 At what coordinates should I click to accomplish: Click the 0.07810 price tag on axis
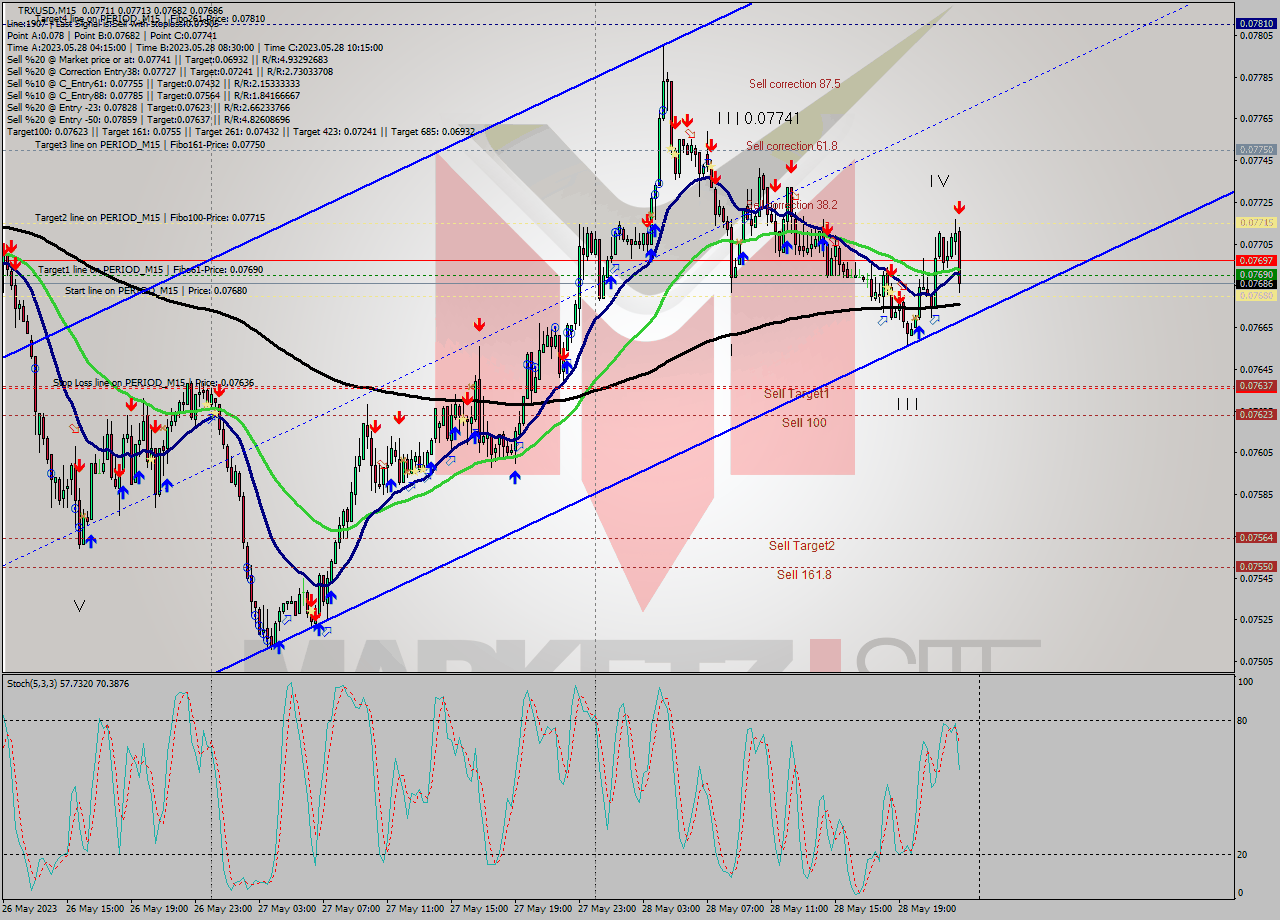(x=1257, y=23)
